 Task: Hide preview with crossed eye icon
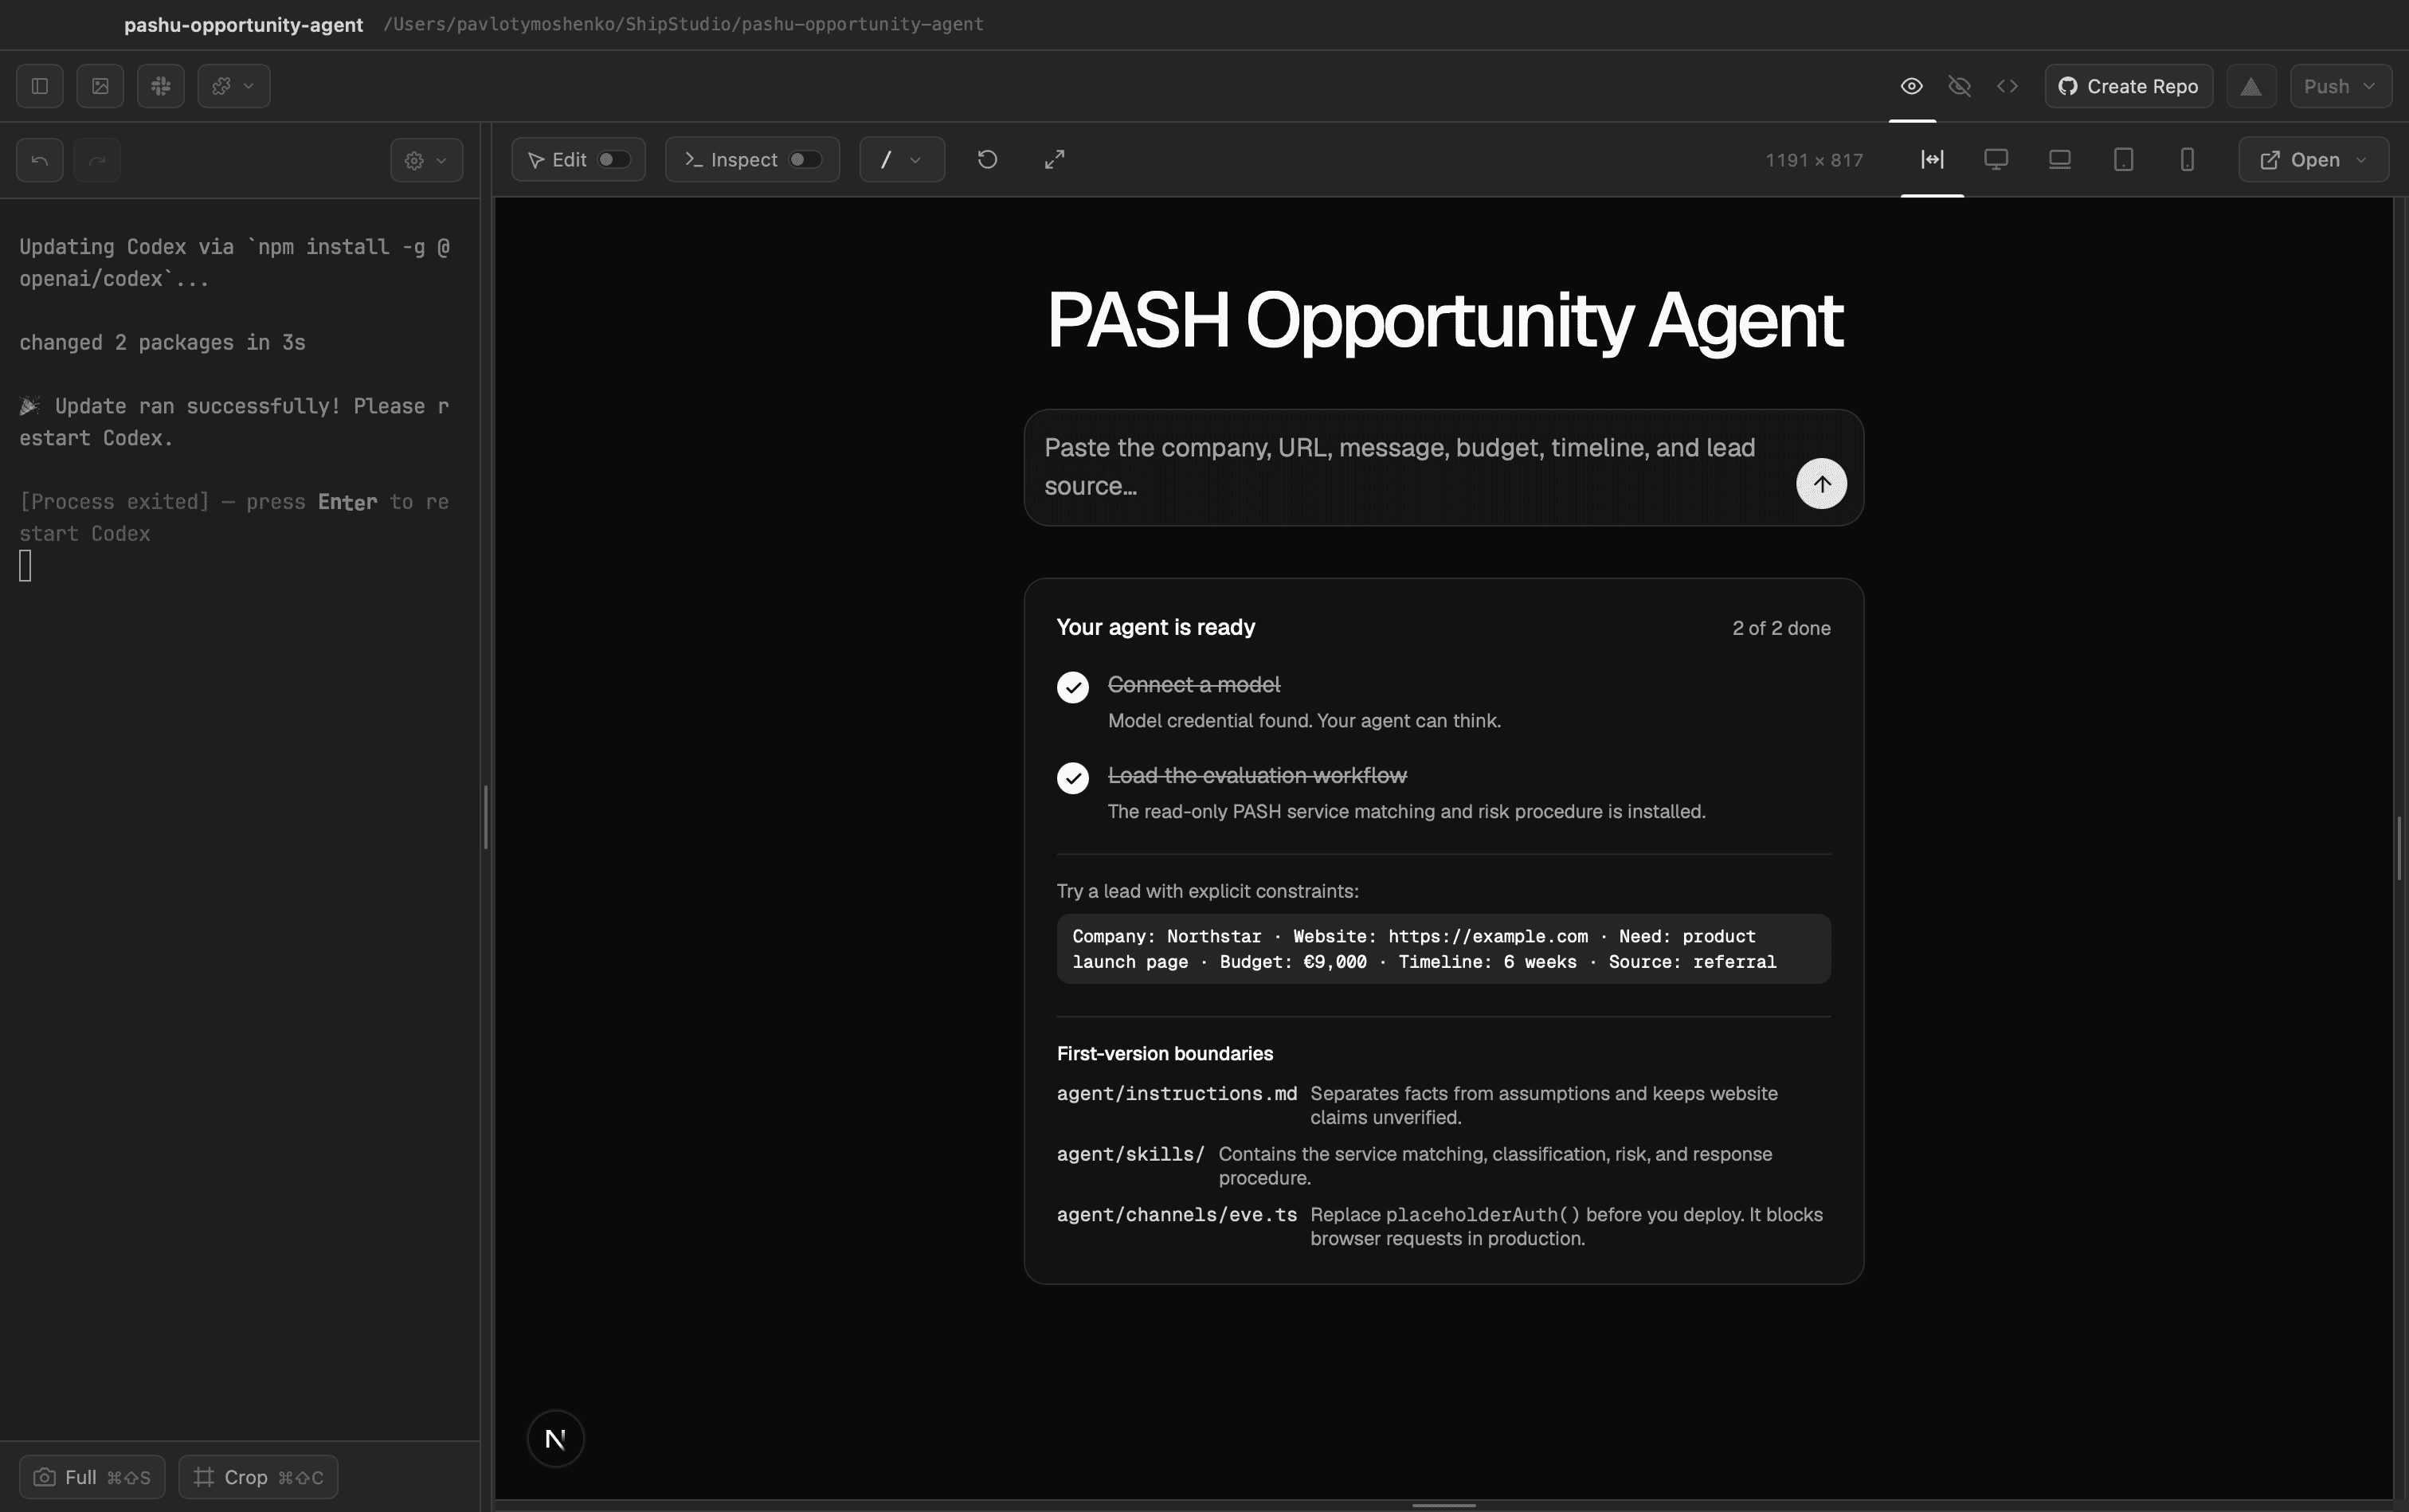click(x=1959, y=86)
